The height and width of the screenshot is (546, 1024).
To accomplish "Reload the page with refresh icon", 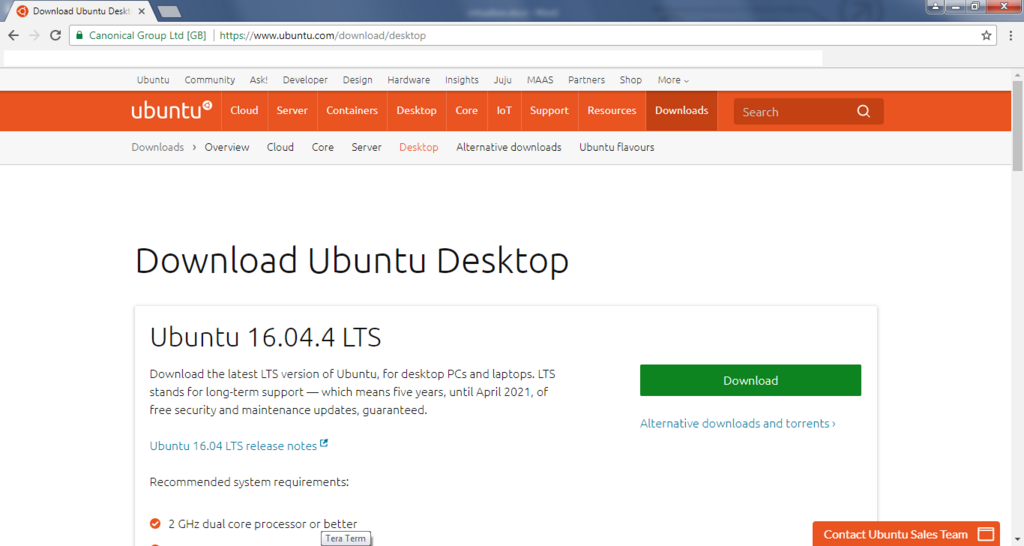I will click(56, 35).
